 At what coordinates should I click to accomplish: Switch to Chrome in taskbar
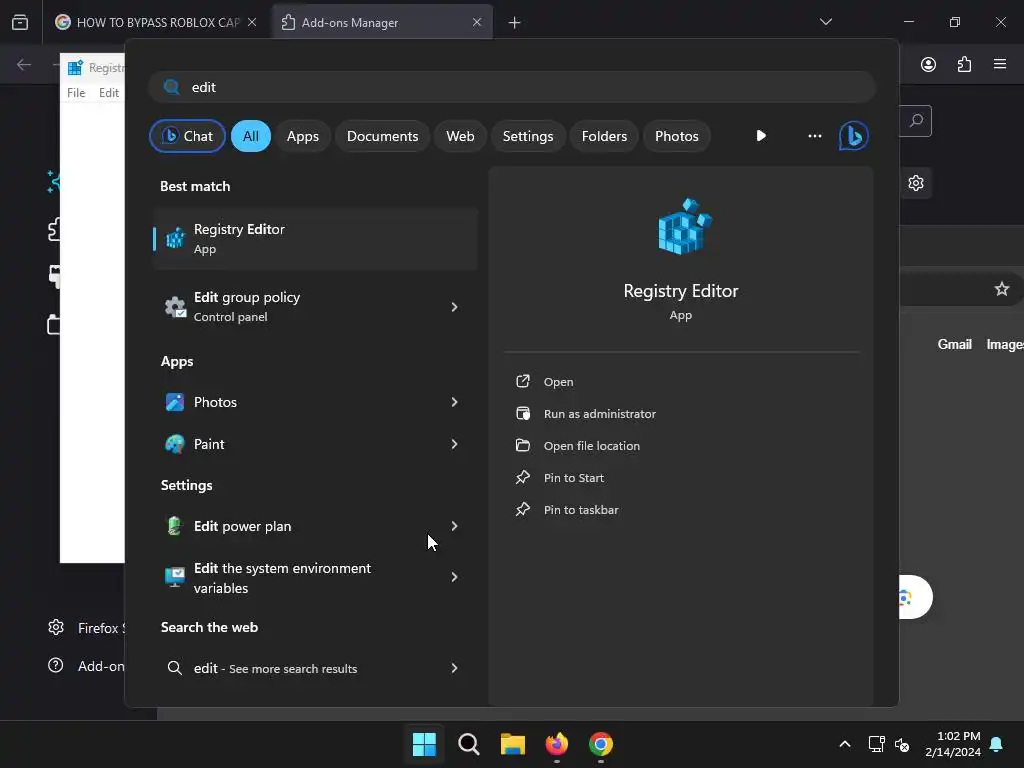pos(601,744)
